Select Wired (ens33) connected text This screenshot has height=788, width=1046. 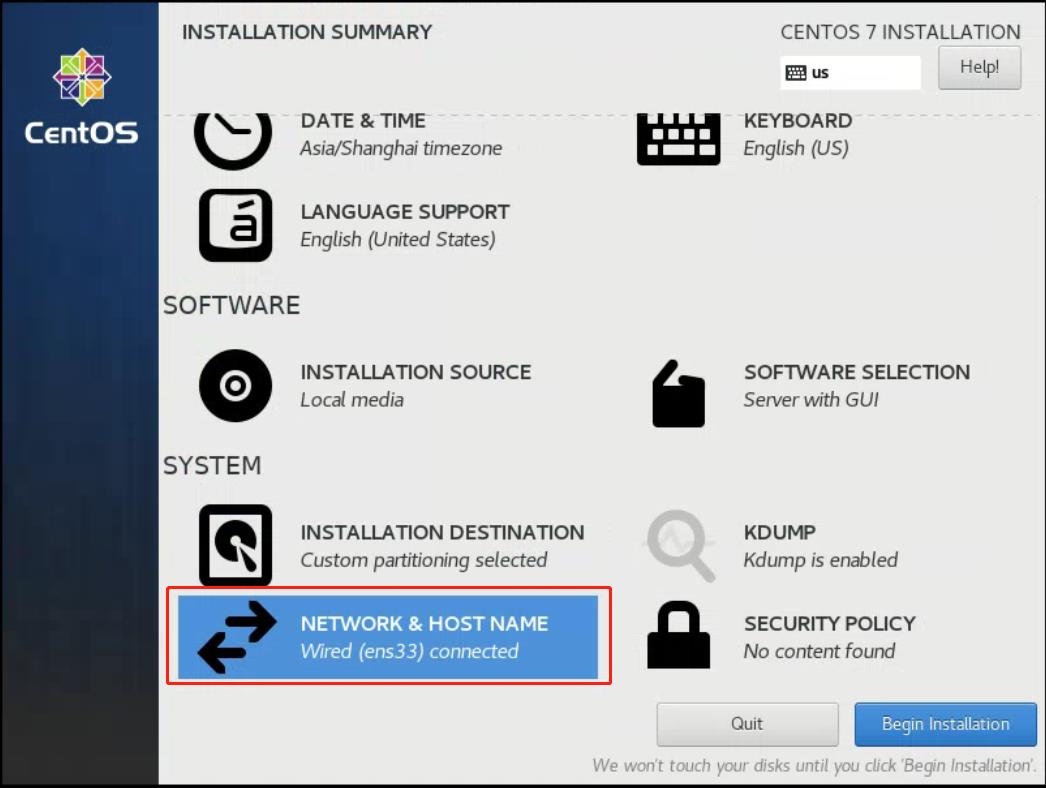click(409, 651)
